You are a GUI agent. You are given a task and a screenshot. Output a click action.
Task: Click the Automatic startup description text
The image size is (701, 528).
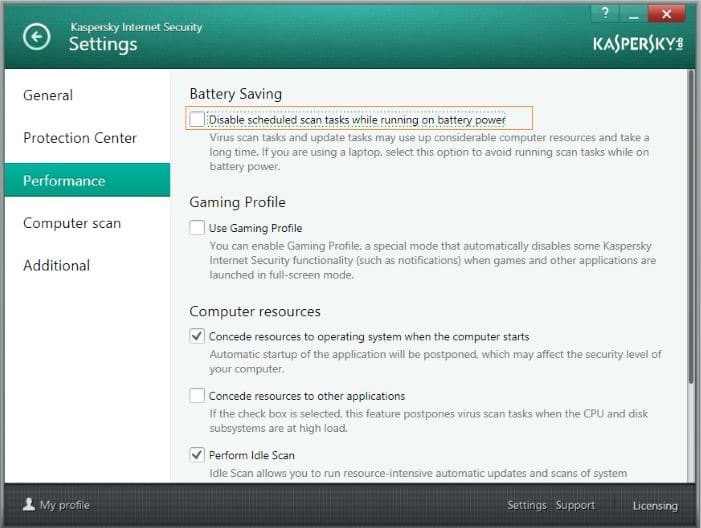click(435, 361)
